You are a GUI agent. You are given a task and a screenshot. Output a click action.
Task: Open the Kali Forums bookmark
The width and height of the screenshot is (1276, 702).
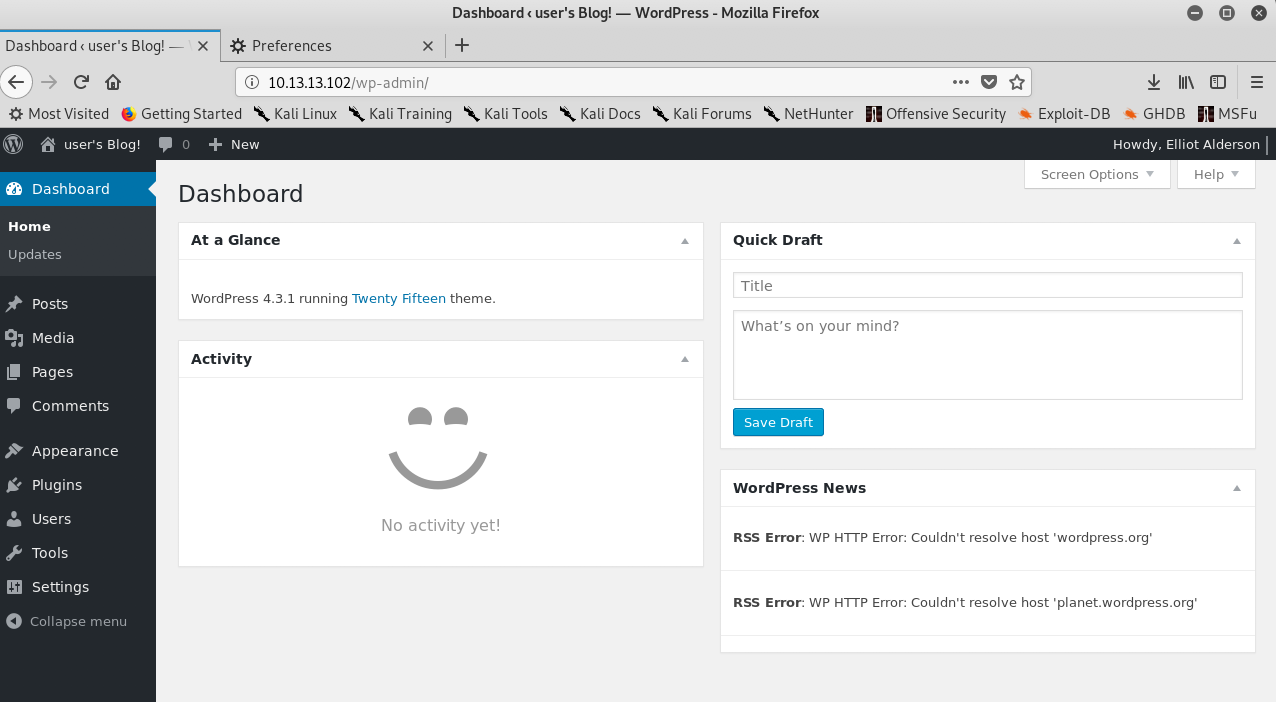[702, 114]
